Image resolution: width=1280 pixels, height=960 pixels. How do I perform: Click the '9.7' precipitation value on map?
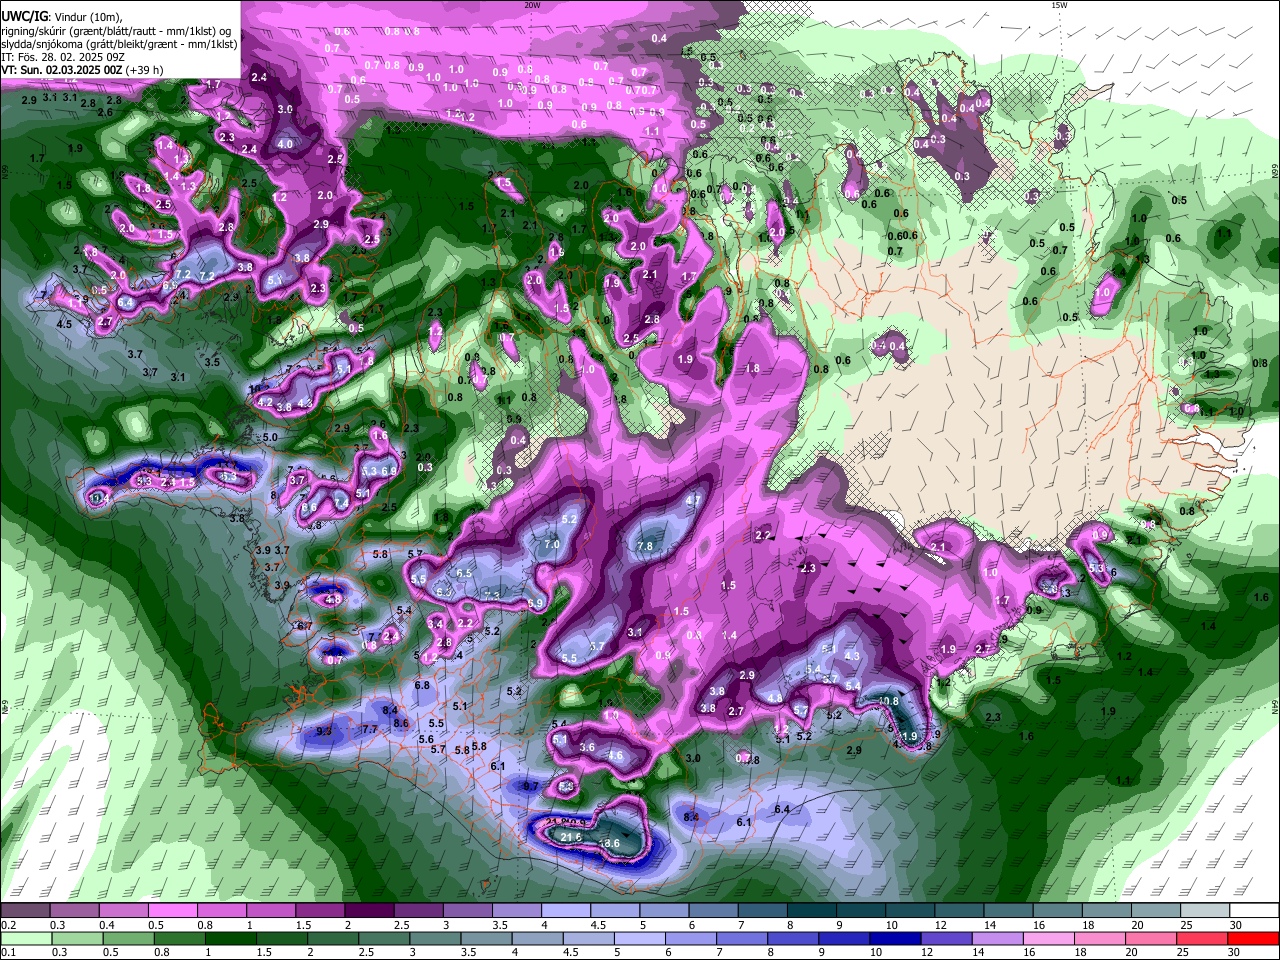coord(531,787)
